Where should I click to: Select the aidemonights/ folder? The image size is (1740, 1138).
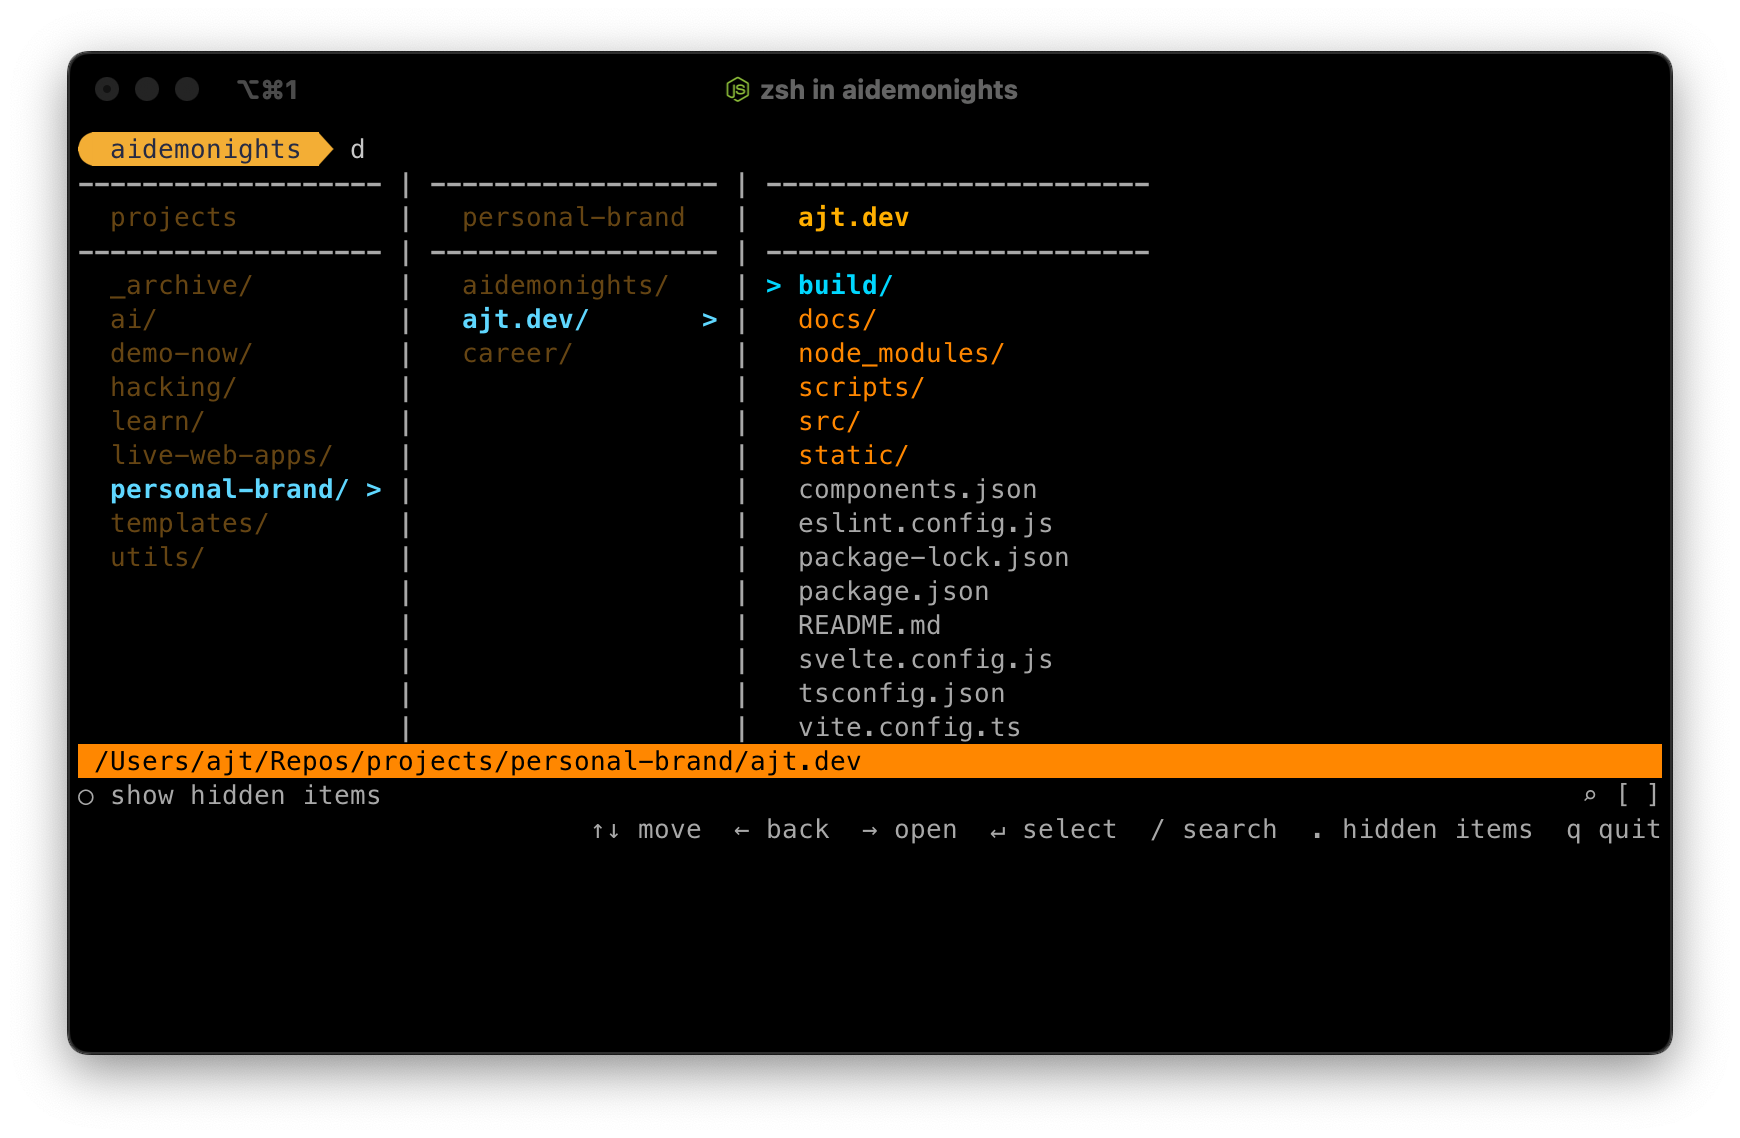click(565, 286)
